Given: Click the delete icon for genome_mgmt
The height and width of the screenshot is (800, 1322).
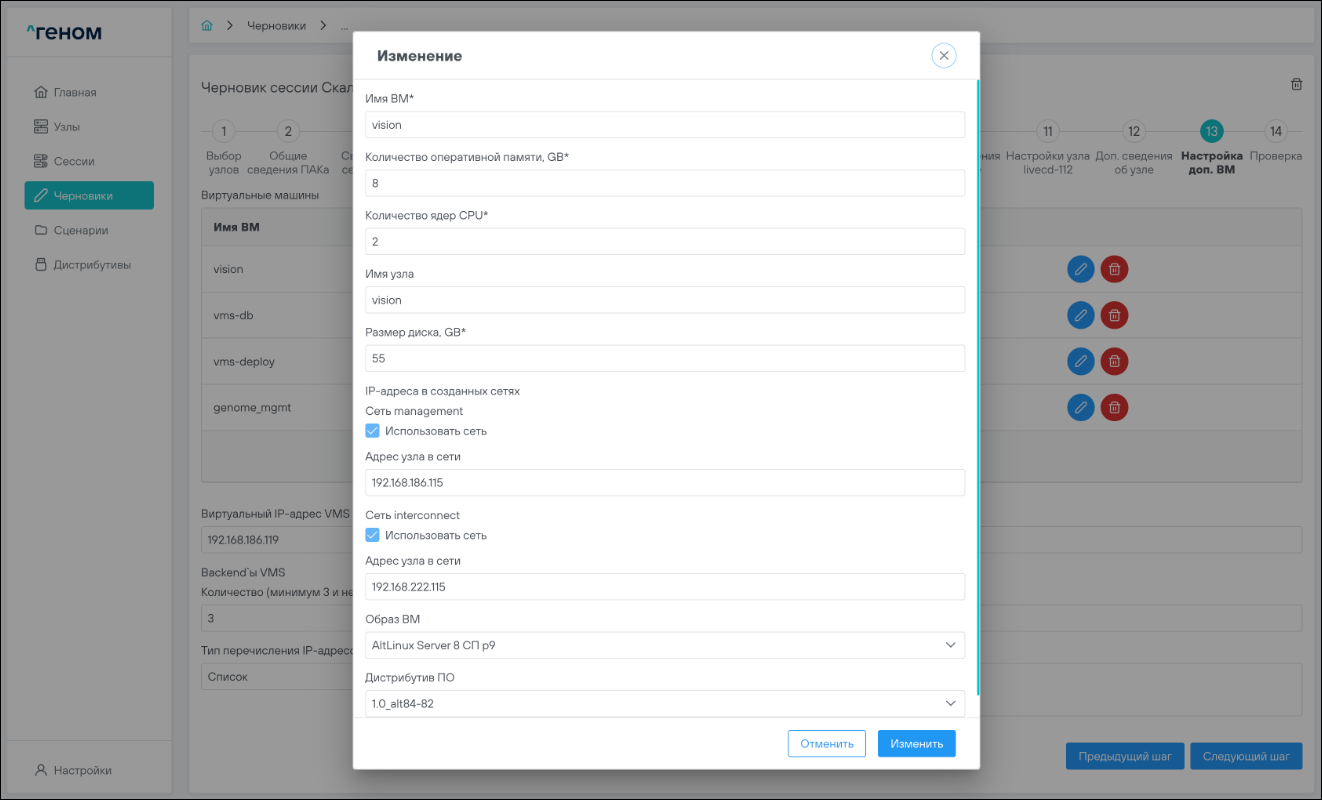Looking at the screenshot, I should click(x=1114, y=407).
